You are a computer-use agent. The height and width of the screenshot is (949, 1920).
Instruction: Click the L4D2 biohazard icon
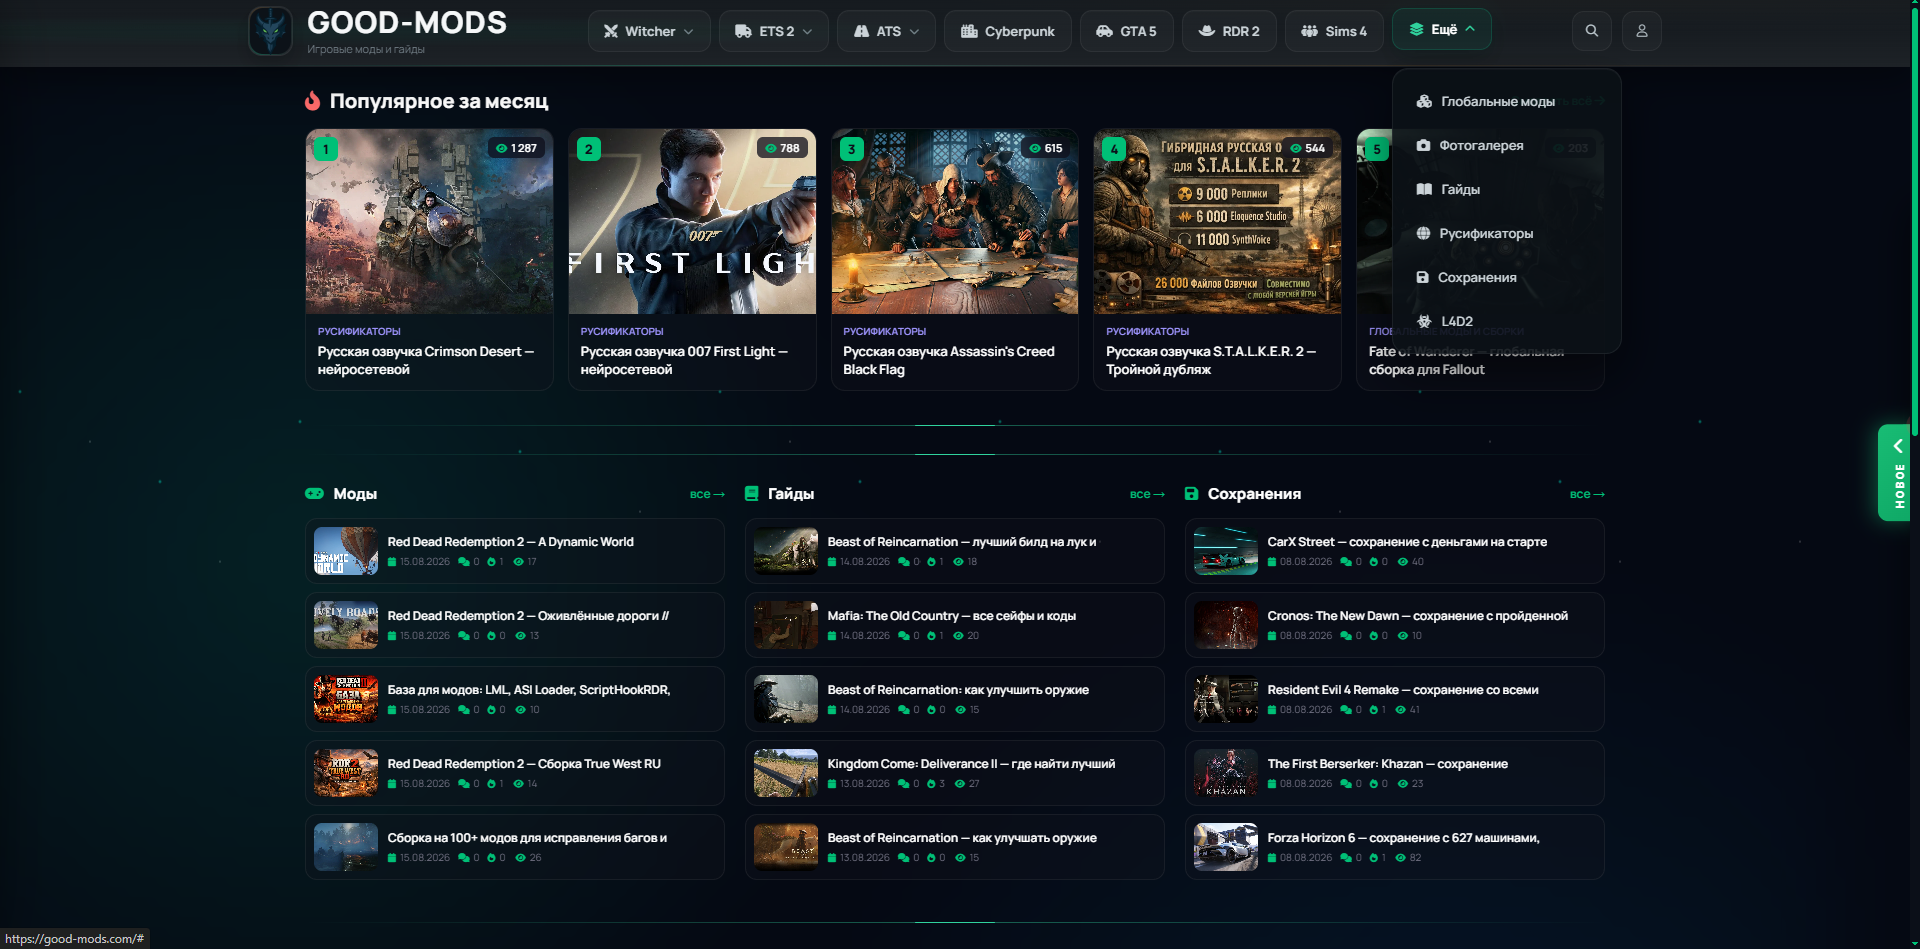point(1424,321)
